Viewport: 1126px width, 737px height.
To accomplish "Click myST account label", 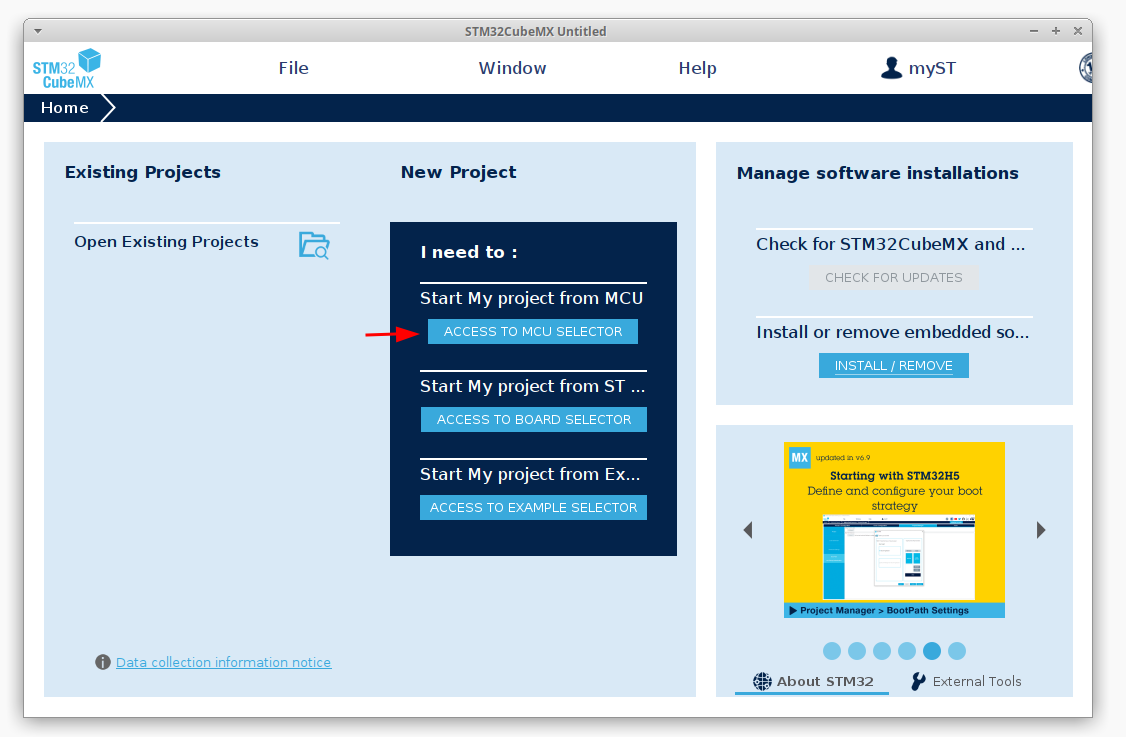I will 932,68.
